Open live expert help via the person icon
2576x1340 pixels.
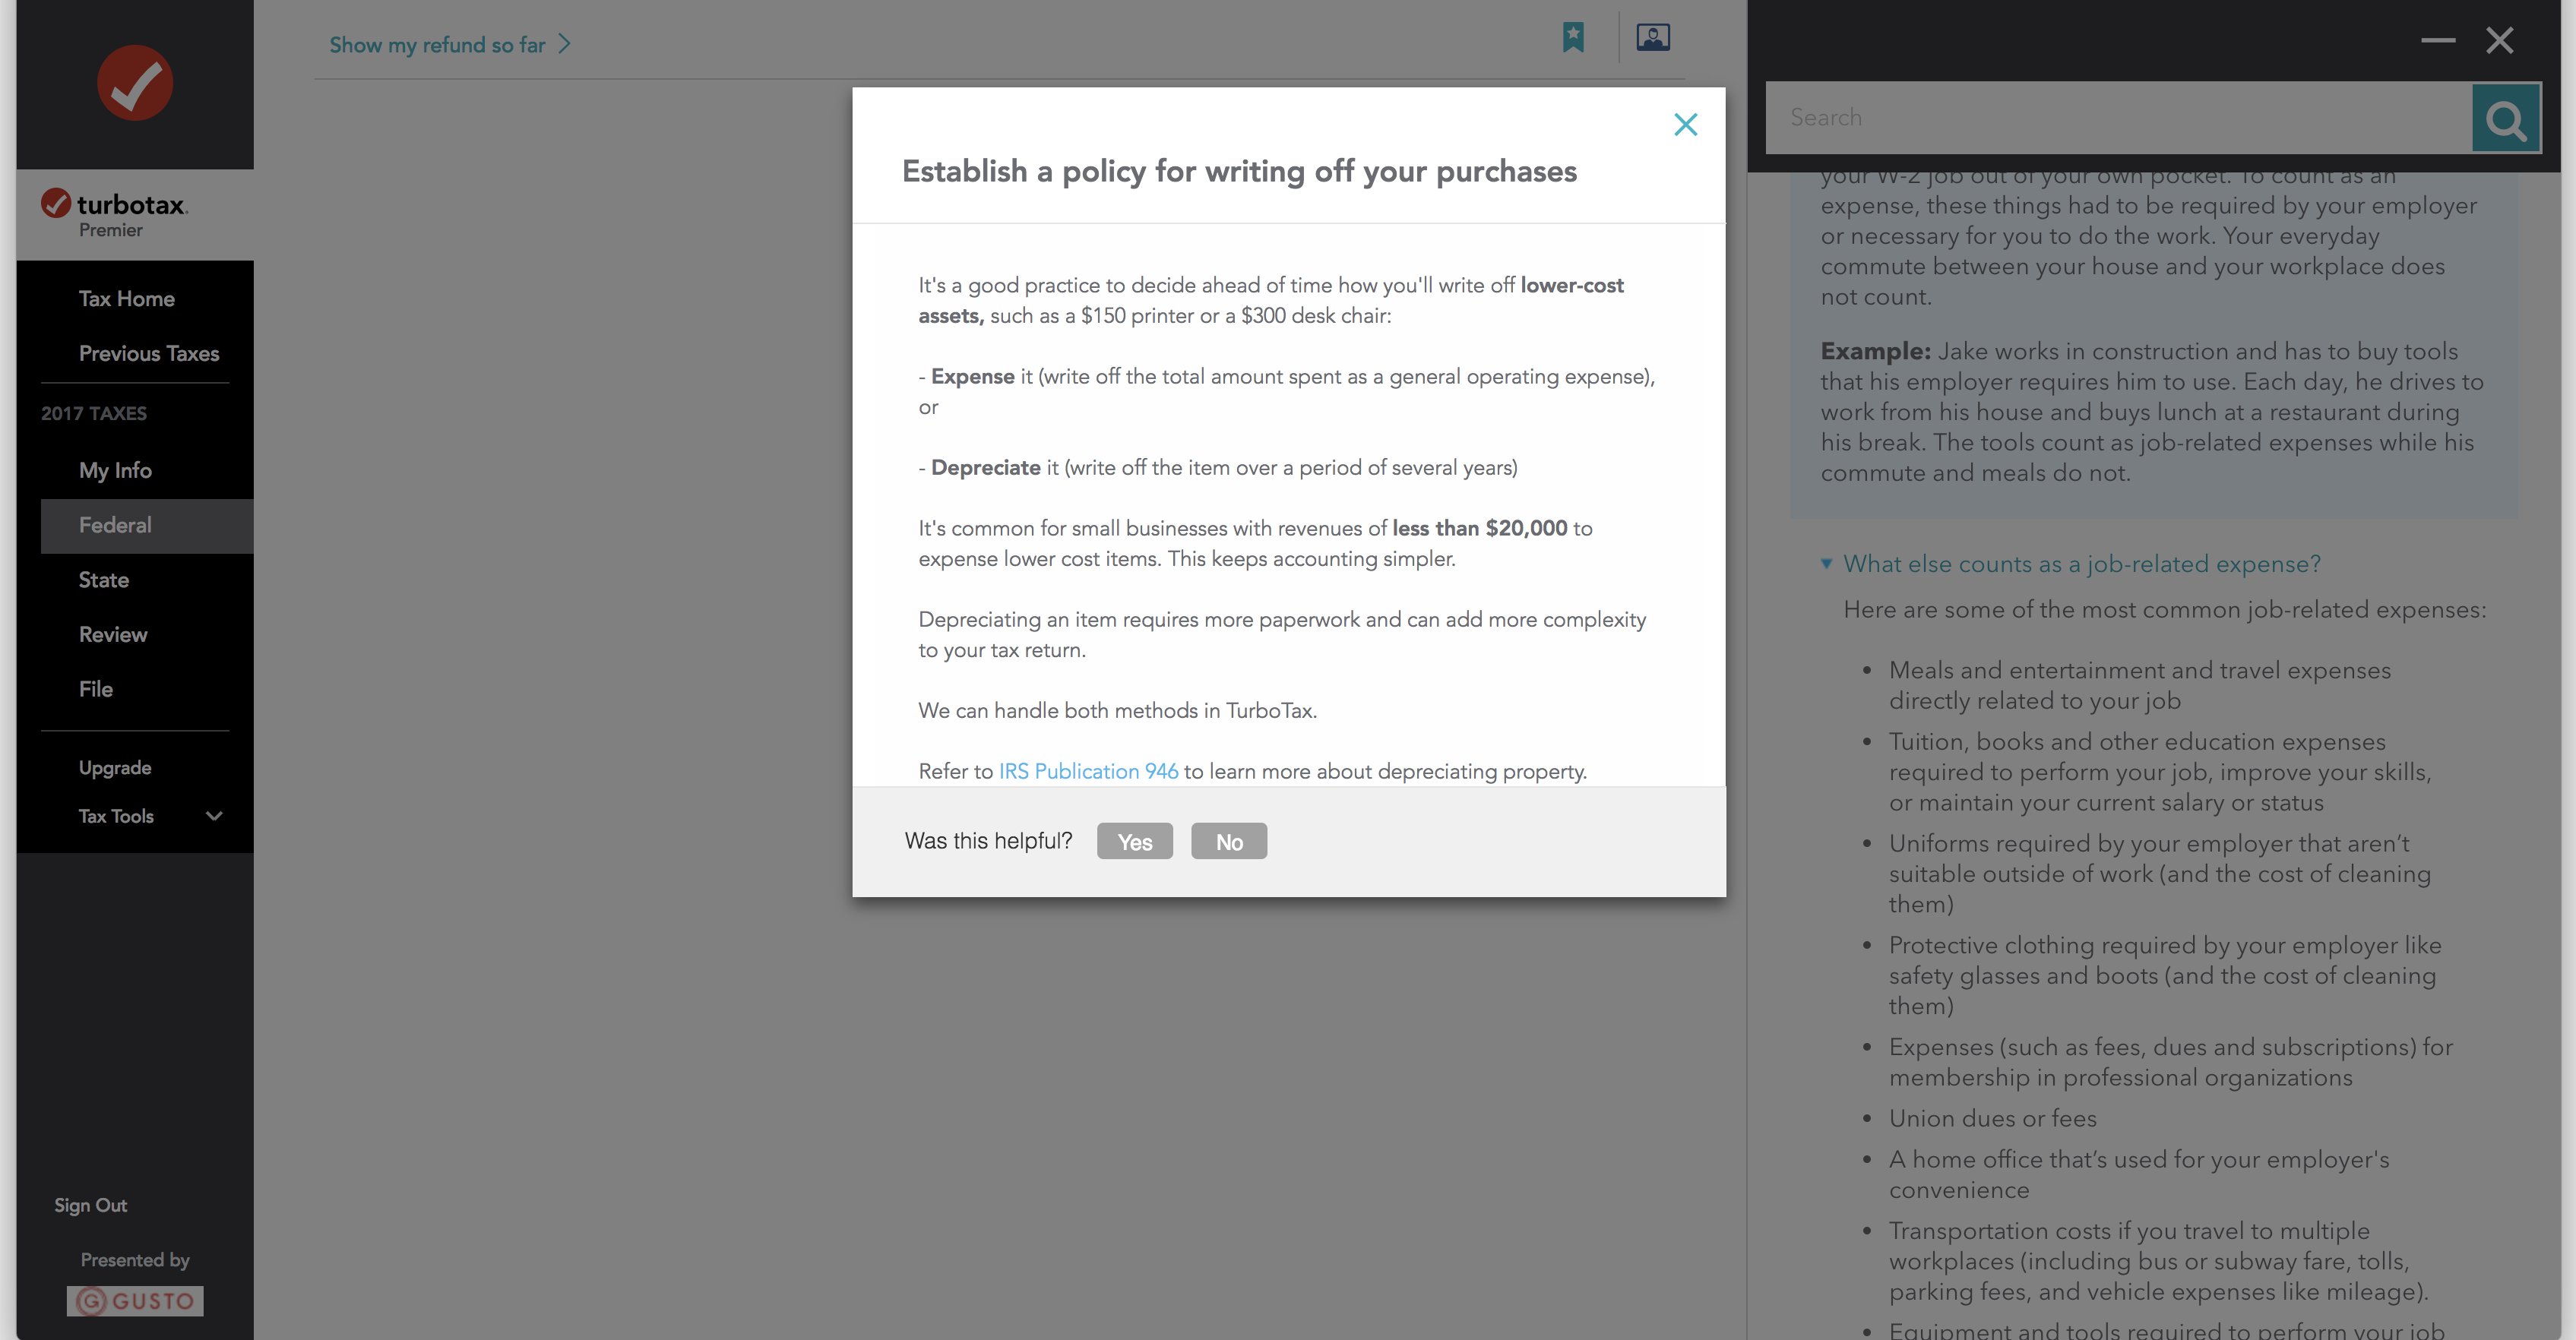point(1653,37)
